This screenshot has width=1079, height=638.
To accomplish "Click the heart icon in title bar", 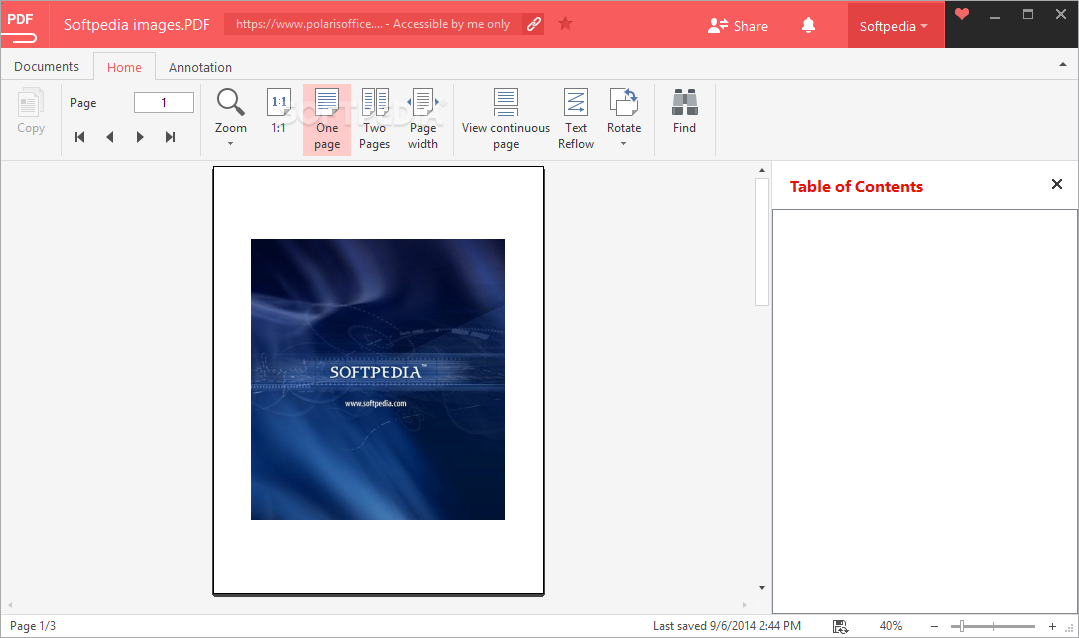I will pyautogui.click(x=962, y=14).
